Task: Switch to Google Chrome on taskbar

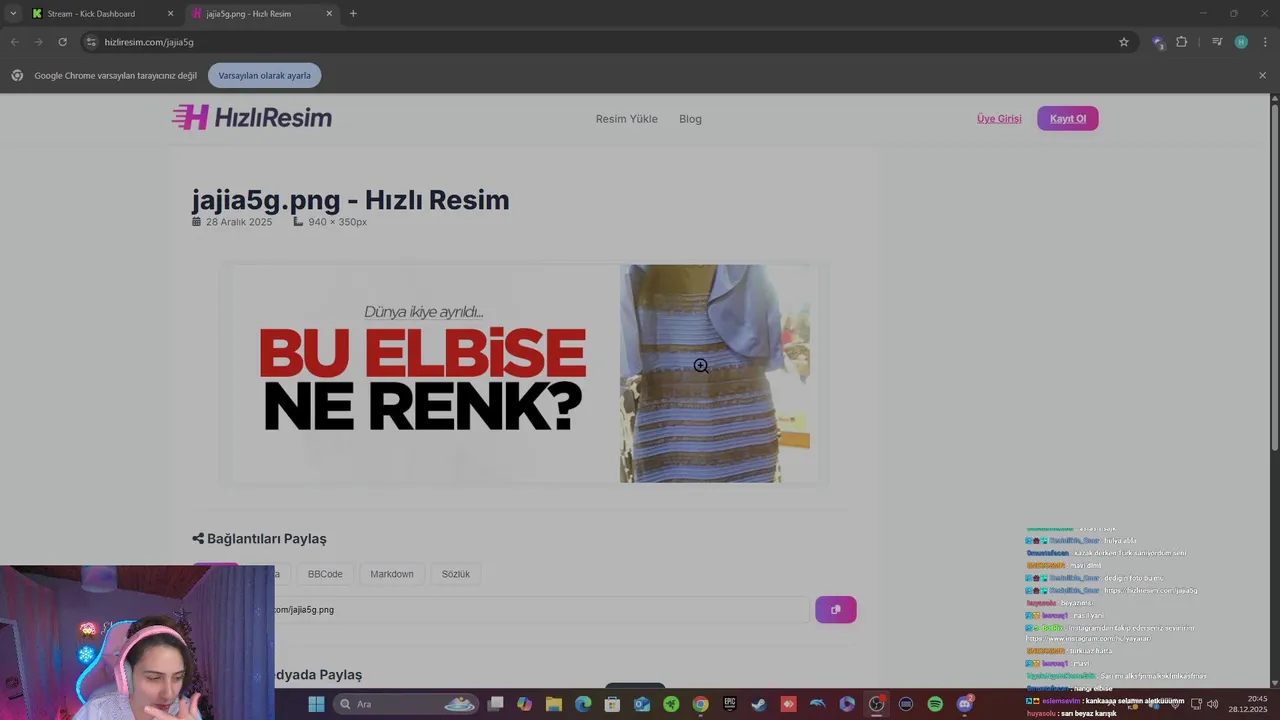Action: [700, 704]
